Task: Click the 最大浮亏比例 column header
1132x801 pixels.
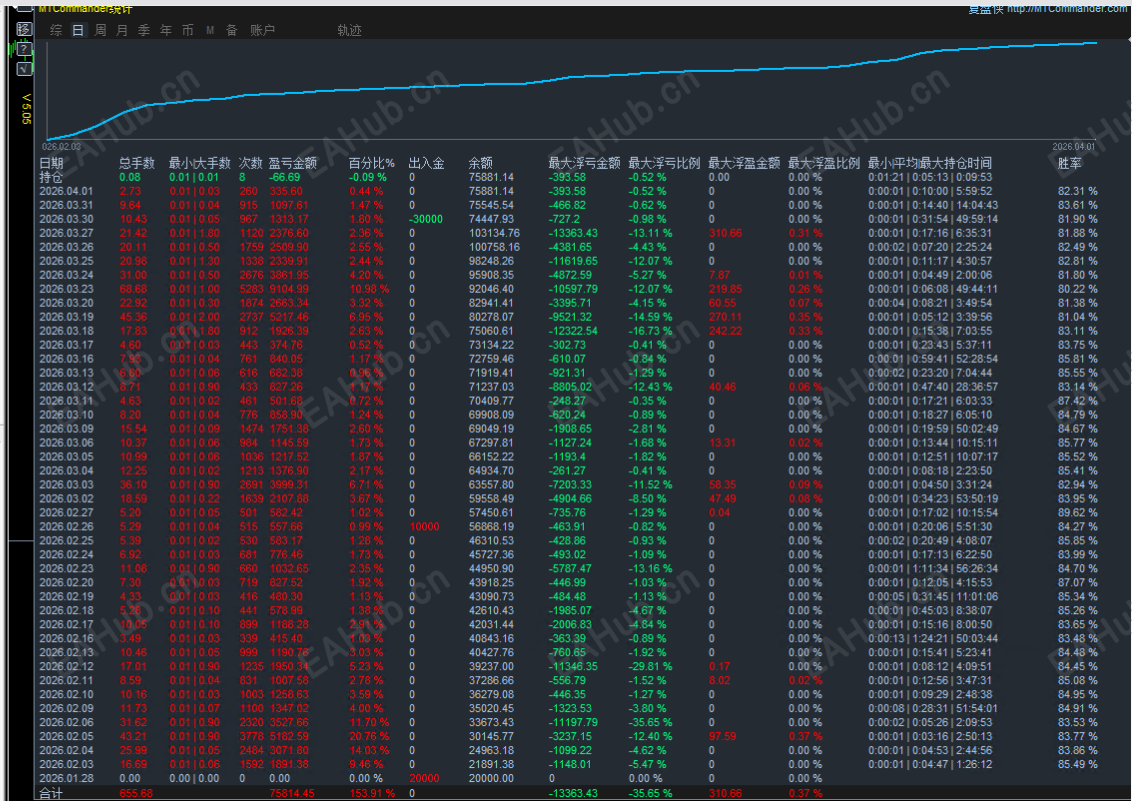Action: [664, 163]
